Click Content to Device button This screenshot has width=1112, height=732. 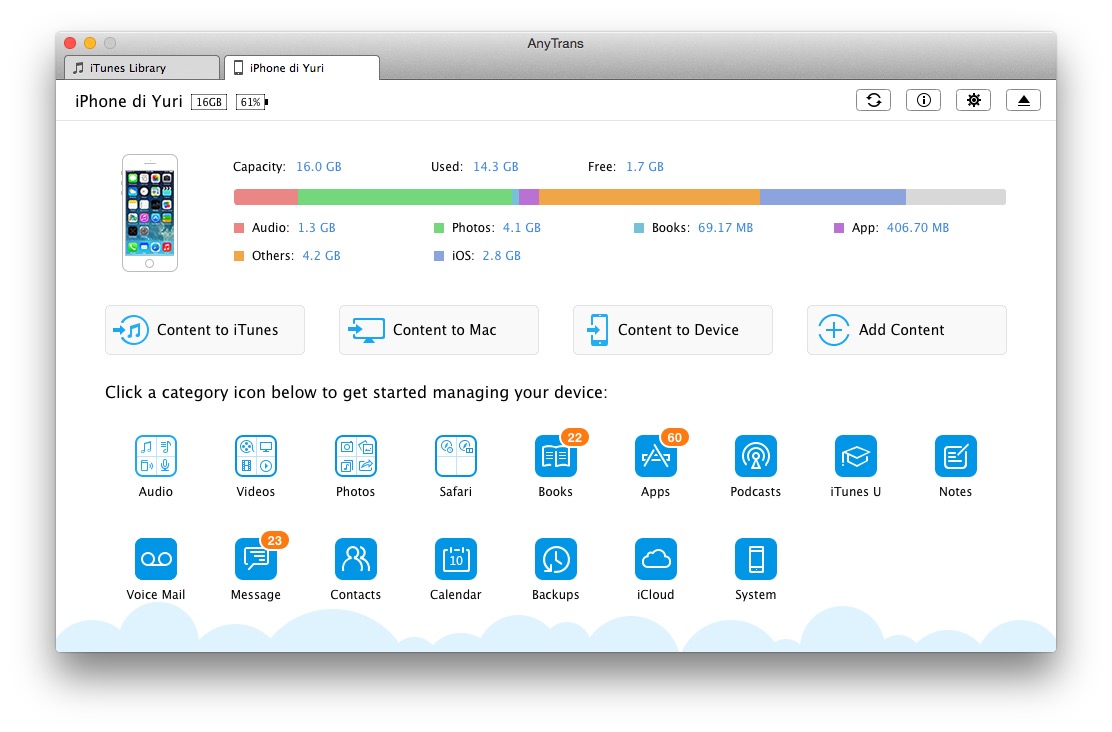click(x=673, y=330)
